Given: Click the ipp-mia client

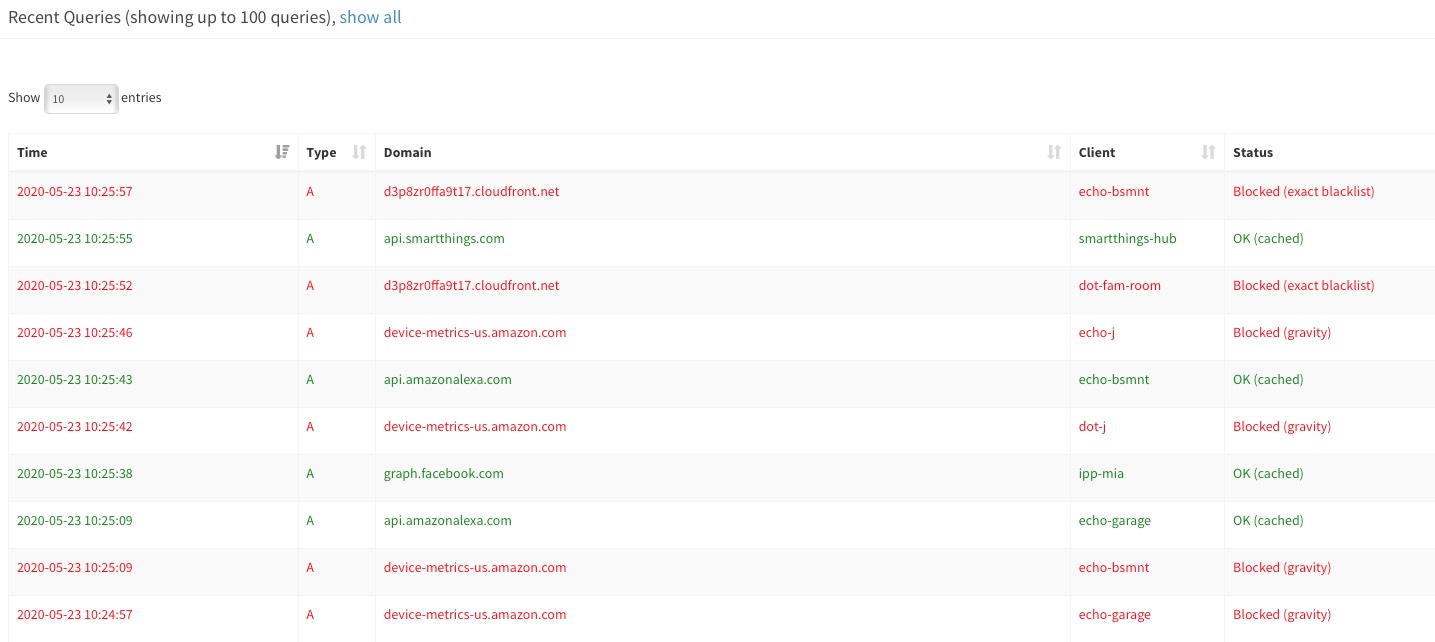Looking at the screenshot, I should 1101,473.
